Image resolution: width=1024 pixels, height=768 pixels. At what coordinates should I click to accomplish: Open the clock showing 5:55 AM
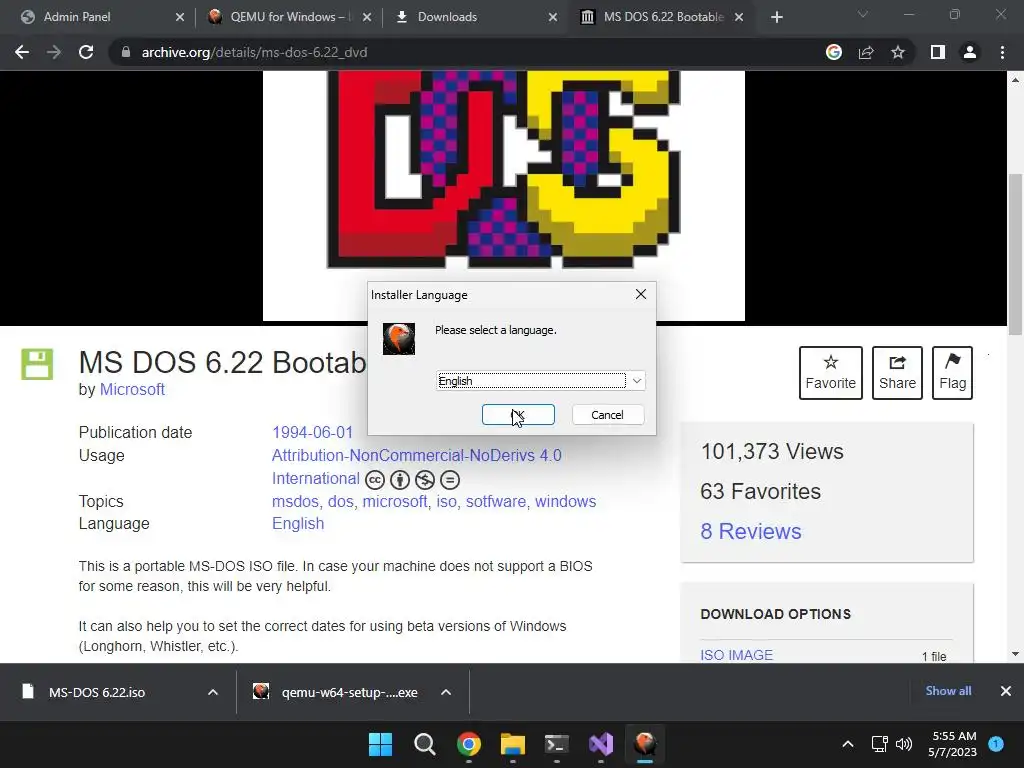(952, 744)
